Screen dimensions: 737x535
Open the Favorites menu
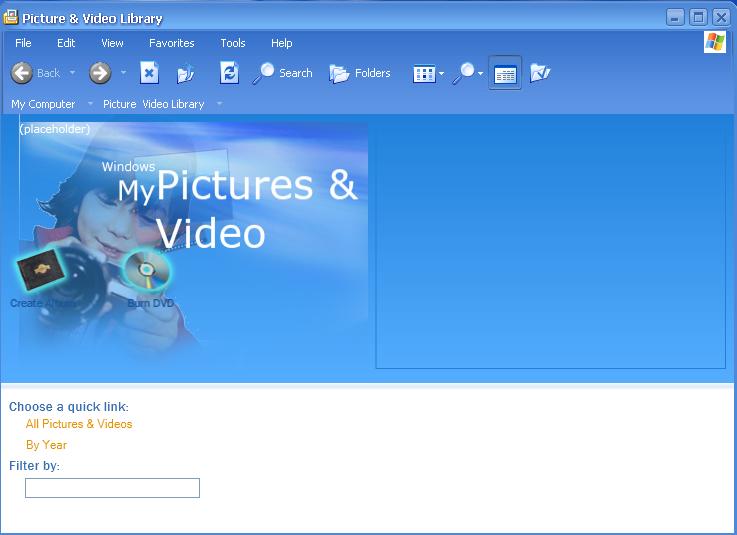pyautogui.click(x=172, y=43)
